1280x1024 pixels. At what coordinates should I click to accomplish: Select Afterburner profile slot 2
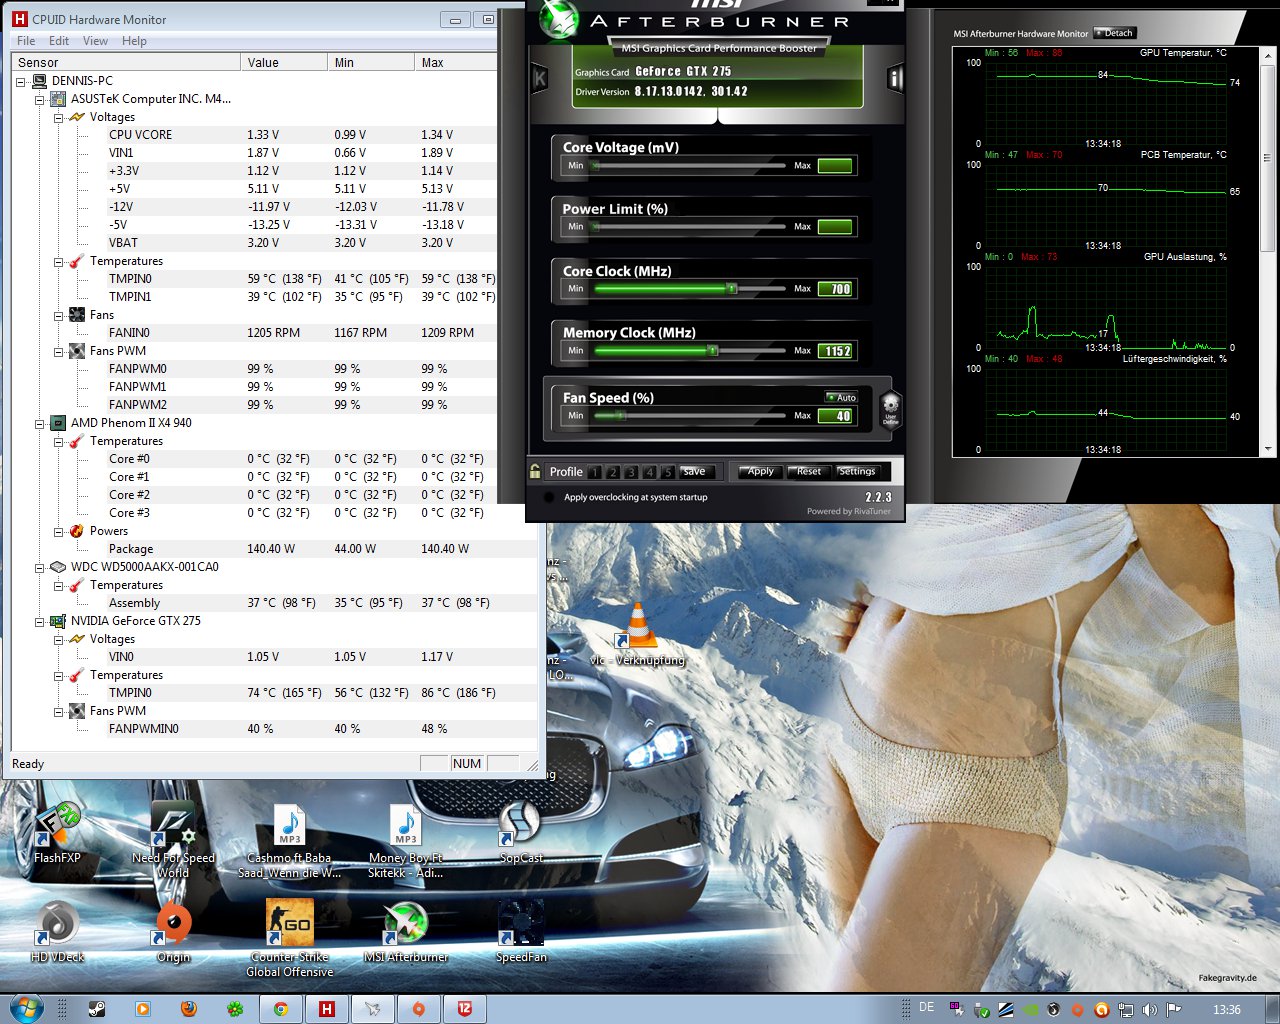[x=613, y=472]
